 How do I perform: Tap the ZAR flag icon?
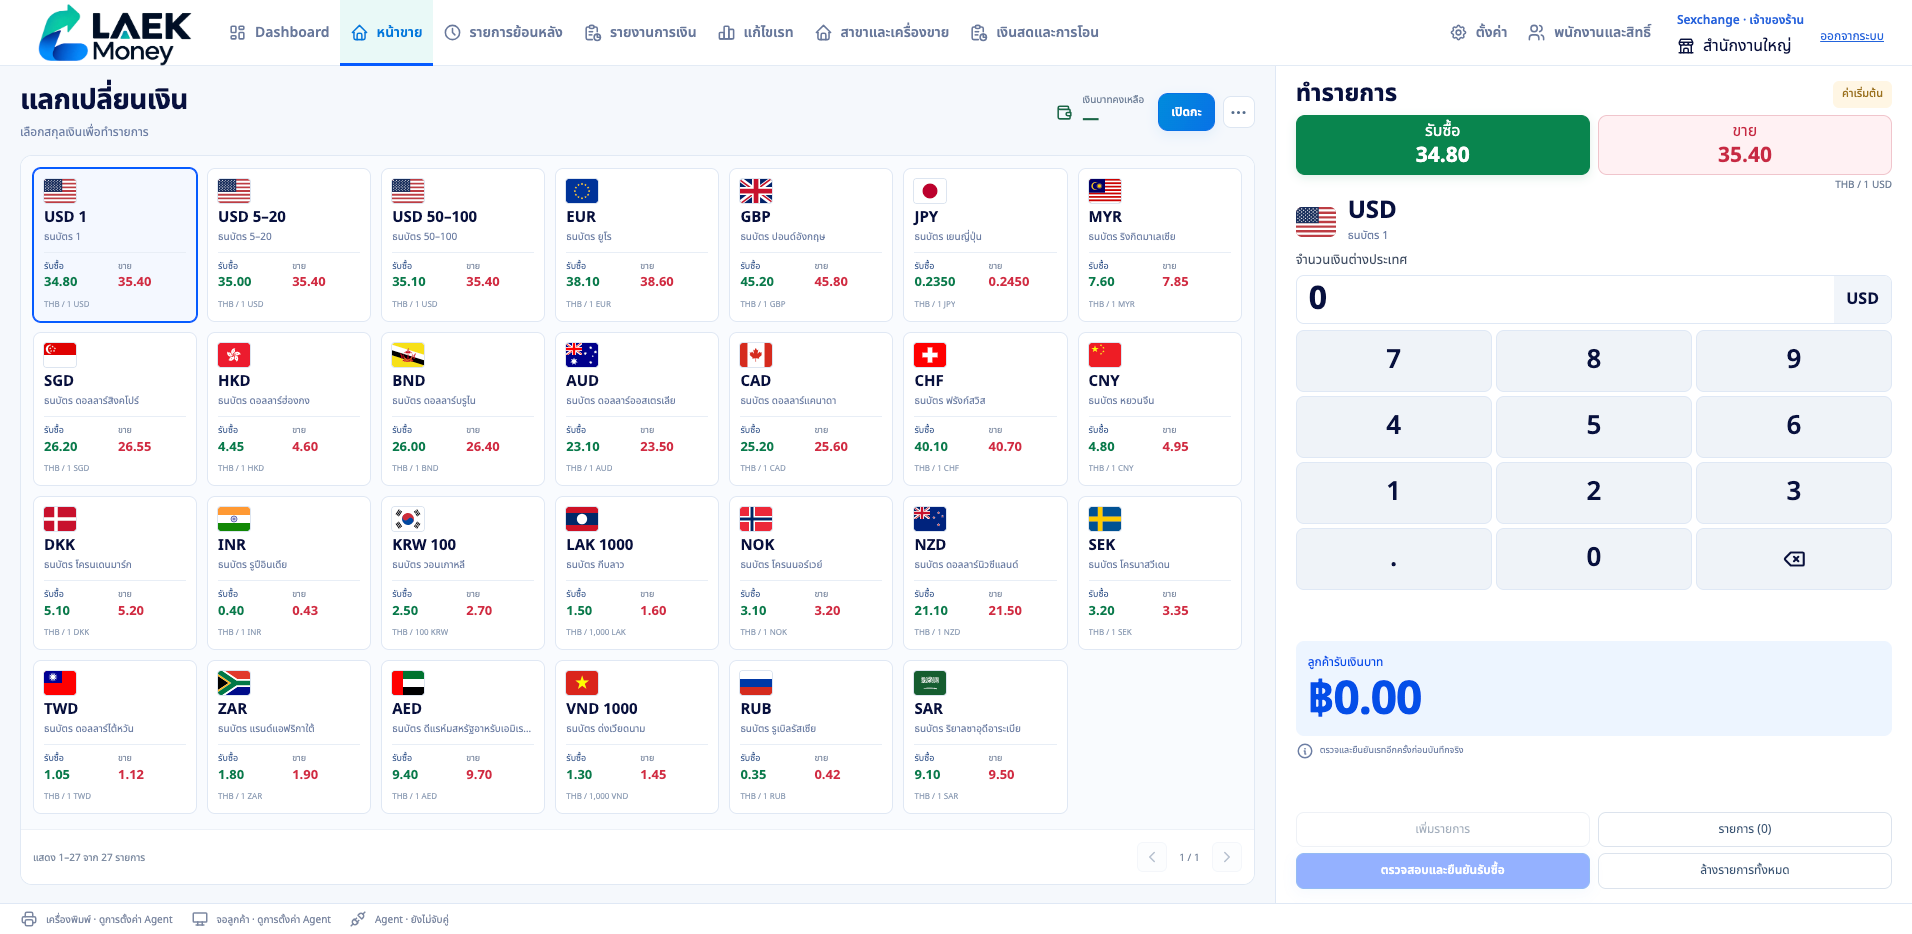234,683
